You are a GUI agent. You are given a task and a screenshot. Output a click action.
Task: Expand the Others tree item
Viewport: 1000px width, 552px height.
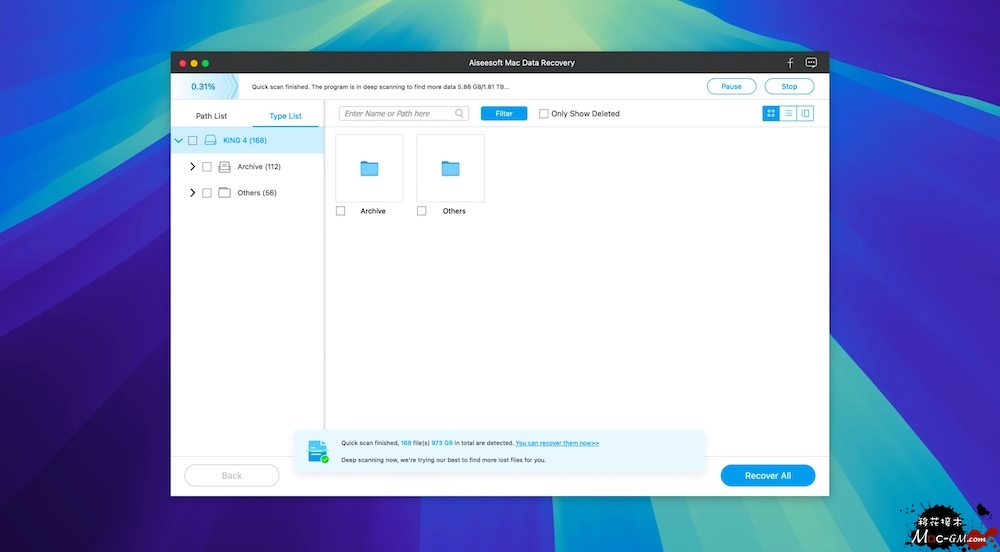pyautogui.click(x=192, y=193)
